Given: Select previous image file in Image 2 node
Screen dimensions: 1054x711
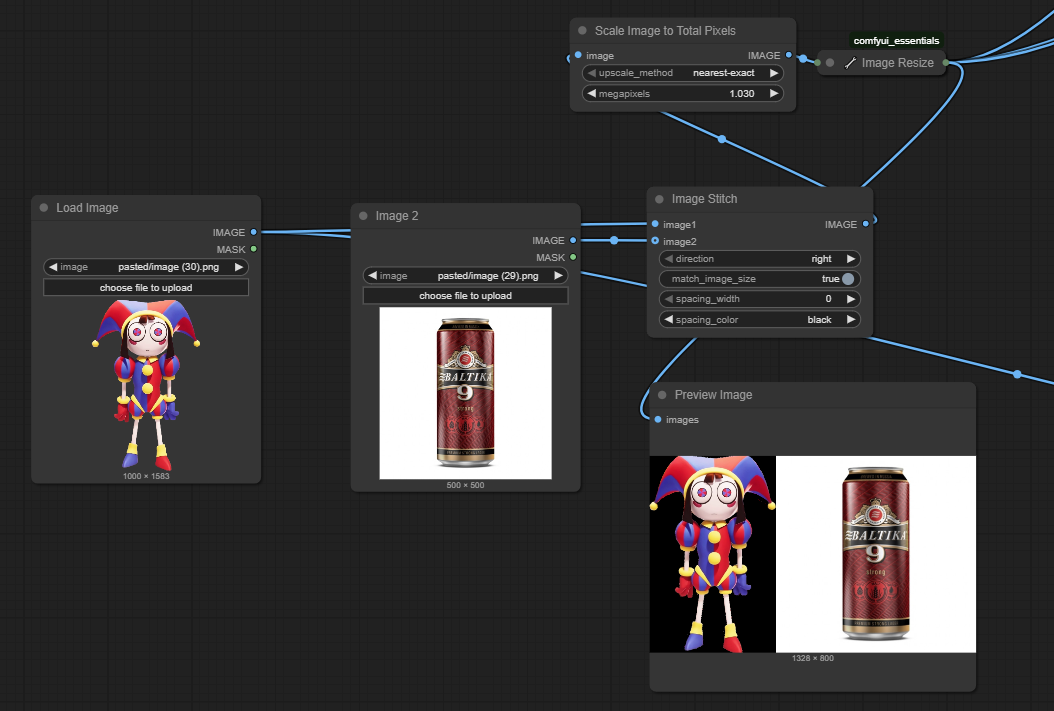Looking at the screenshot, I should [372, 276].
